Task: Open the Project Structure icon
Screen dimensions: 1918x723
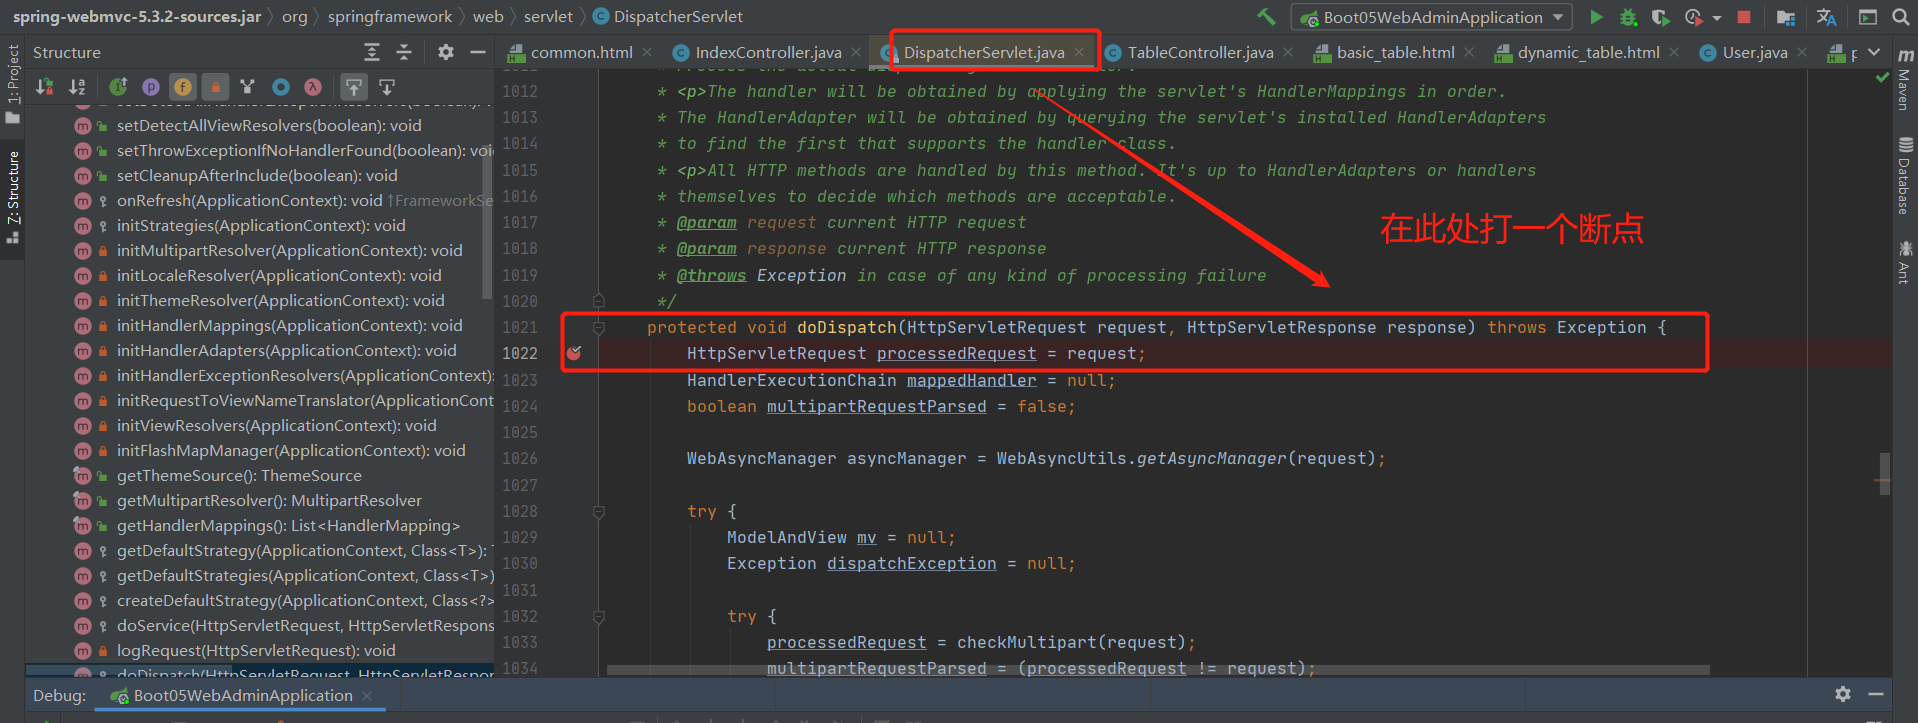Action: coord(1785,17)
